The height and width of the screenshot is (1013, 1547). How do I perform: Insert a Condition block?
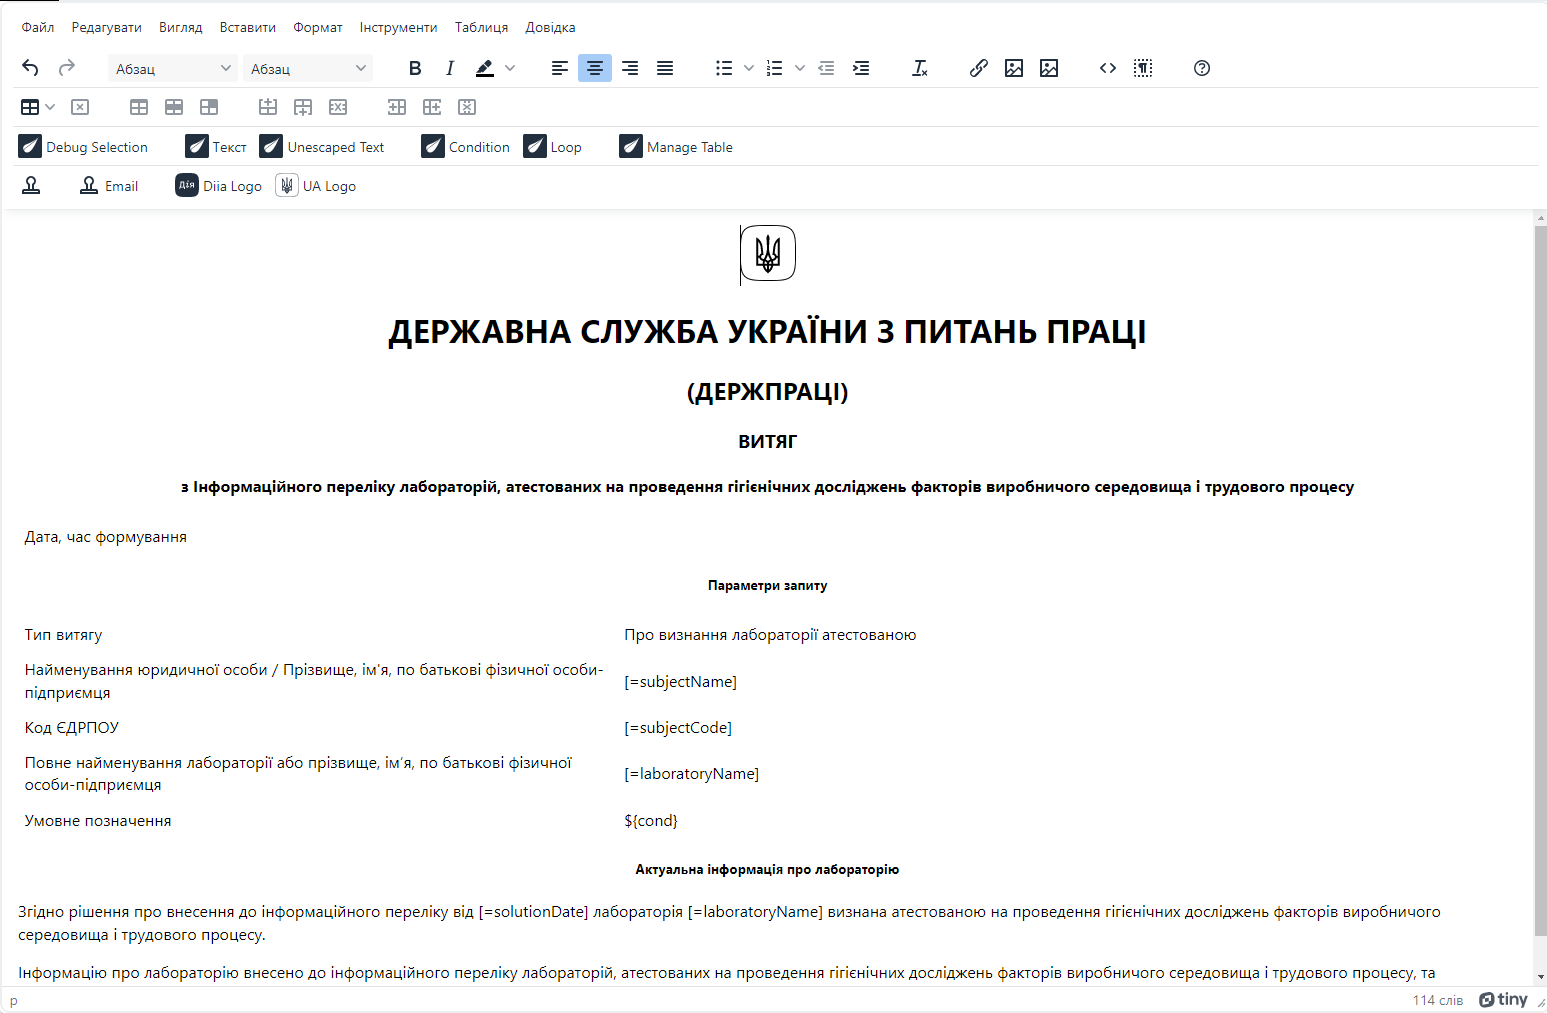(x=466, y=147)
